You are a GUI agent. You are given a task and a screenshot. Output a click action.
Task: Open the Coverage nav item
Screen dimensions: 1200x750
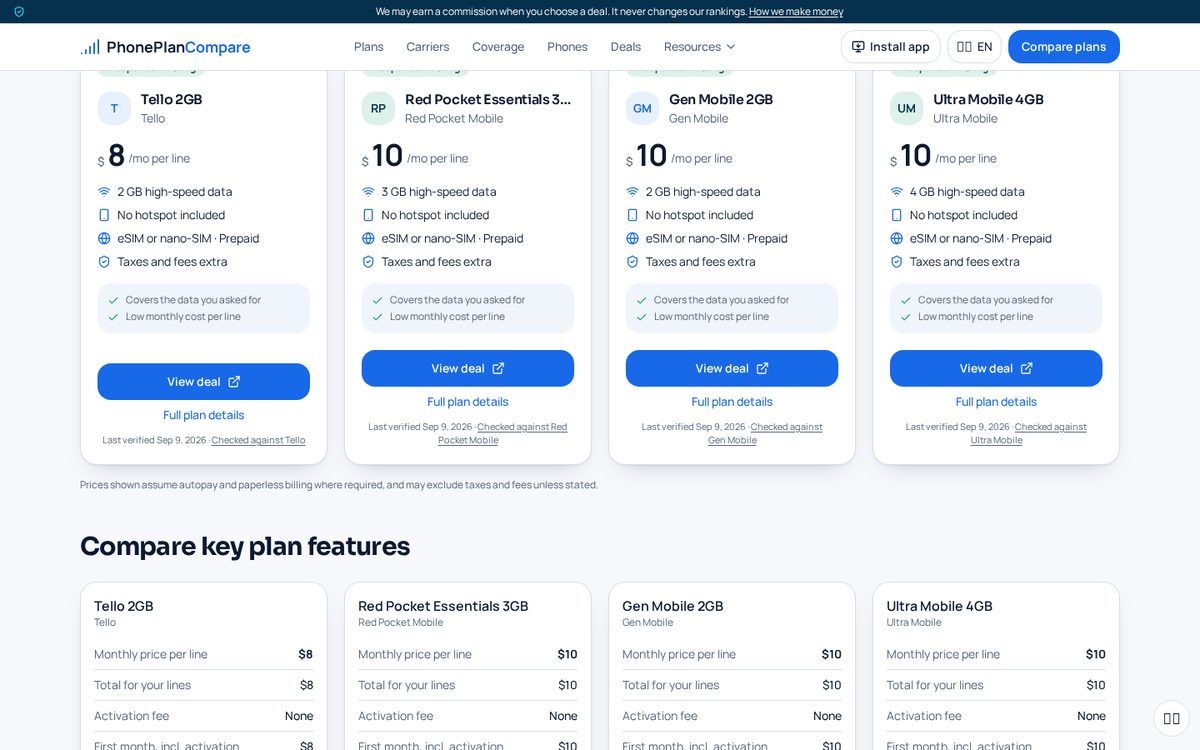click(x=498, y=47)
